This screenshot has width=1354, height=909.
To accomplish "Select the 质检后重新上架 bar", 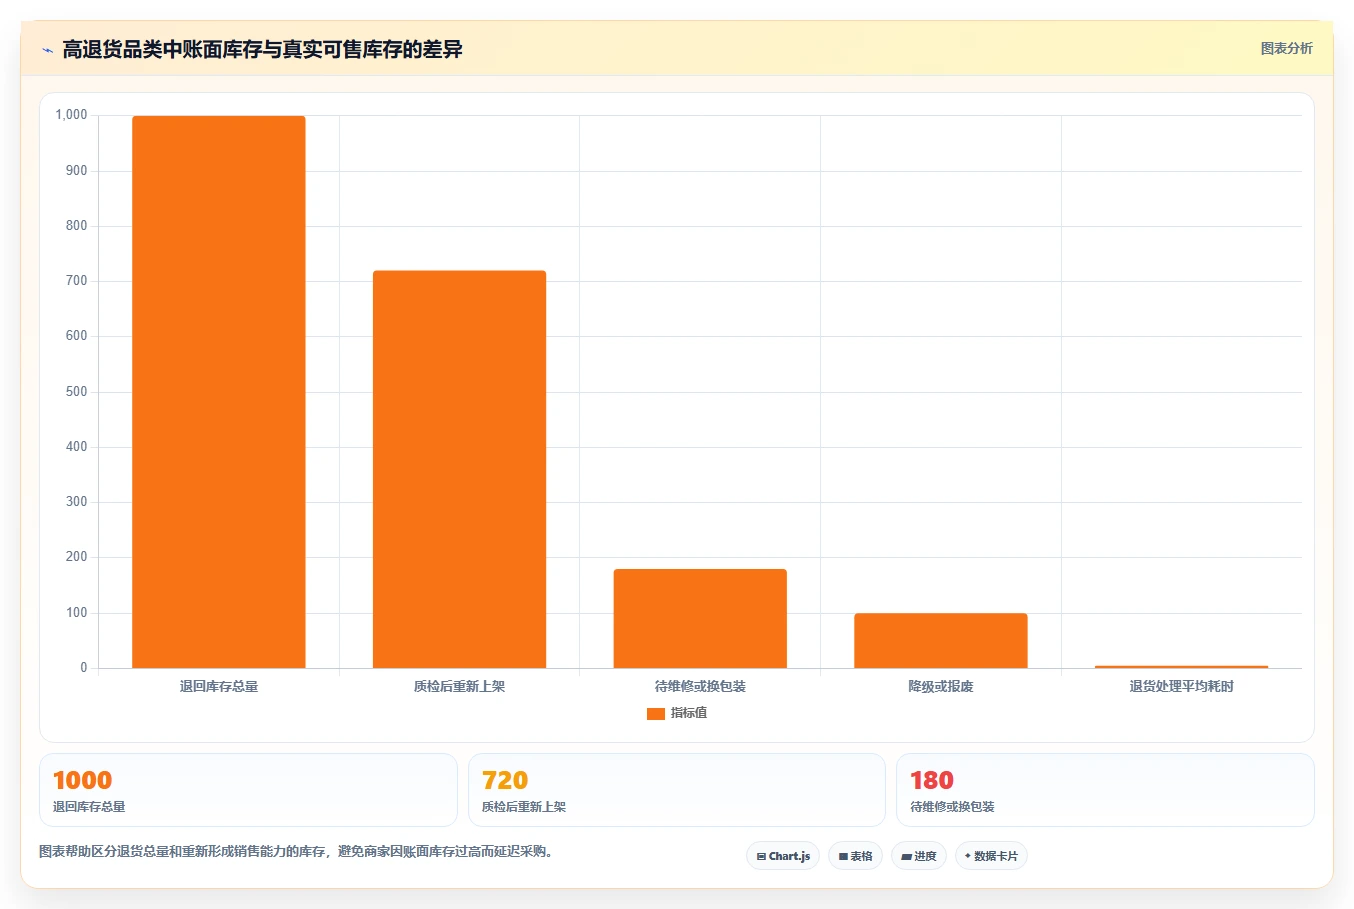I will click(x=460, y=469).
